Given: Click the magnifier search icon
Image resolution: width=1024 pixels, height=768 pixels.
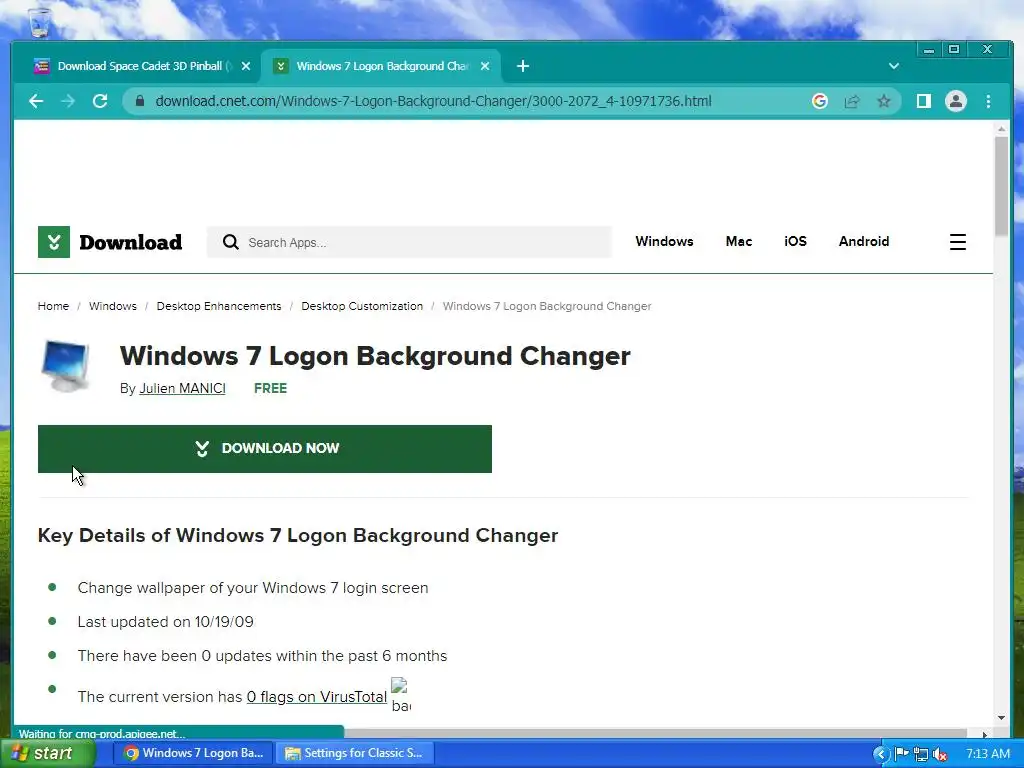Looking at the screenshot, I should pyautogui.click(x=231, y=242).
